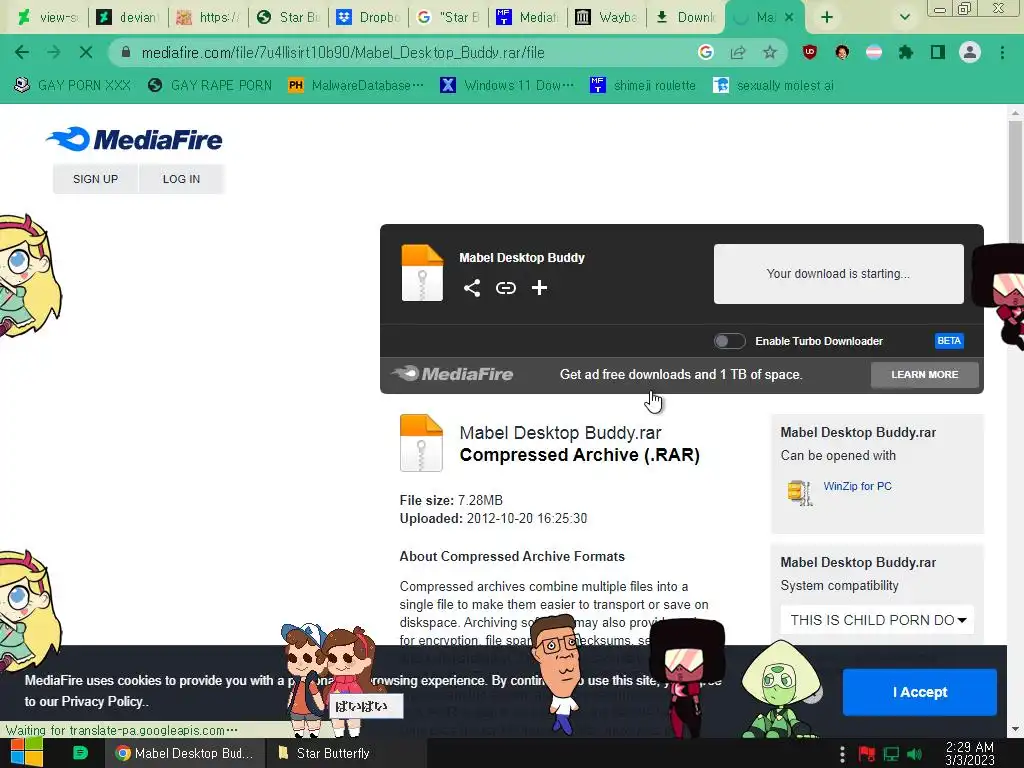1024x768 pixels.
Task: Switch to the view-source tab
Action: click(49, 17)
